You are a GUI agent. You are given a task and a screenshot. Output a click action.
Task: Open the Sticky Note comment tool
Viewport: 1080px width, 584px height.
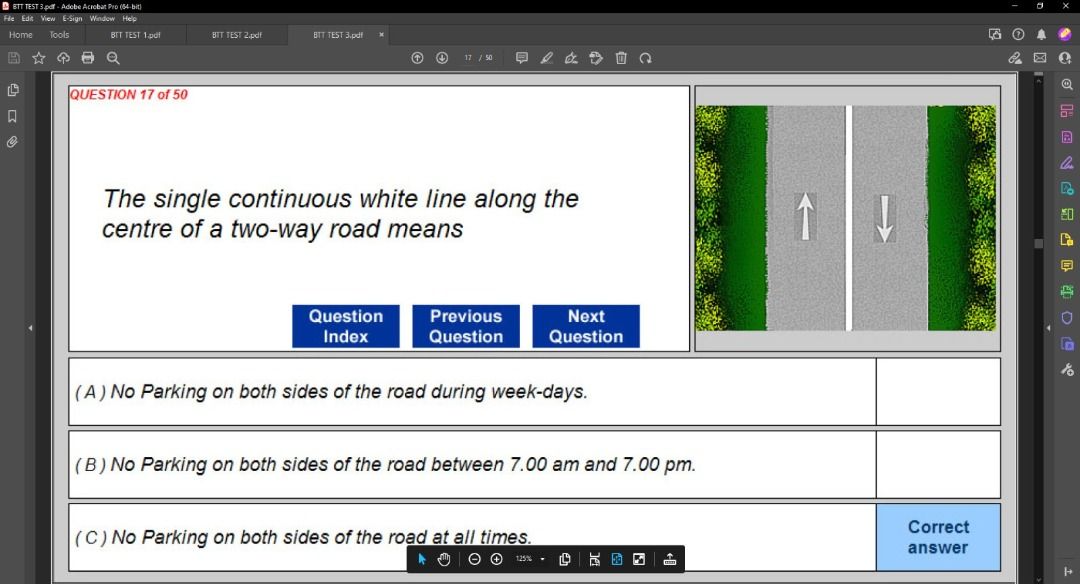coord(522,58)
